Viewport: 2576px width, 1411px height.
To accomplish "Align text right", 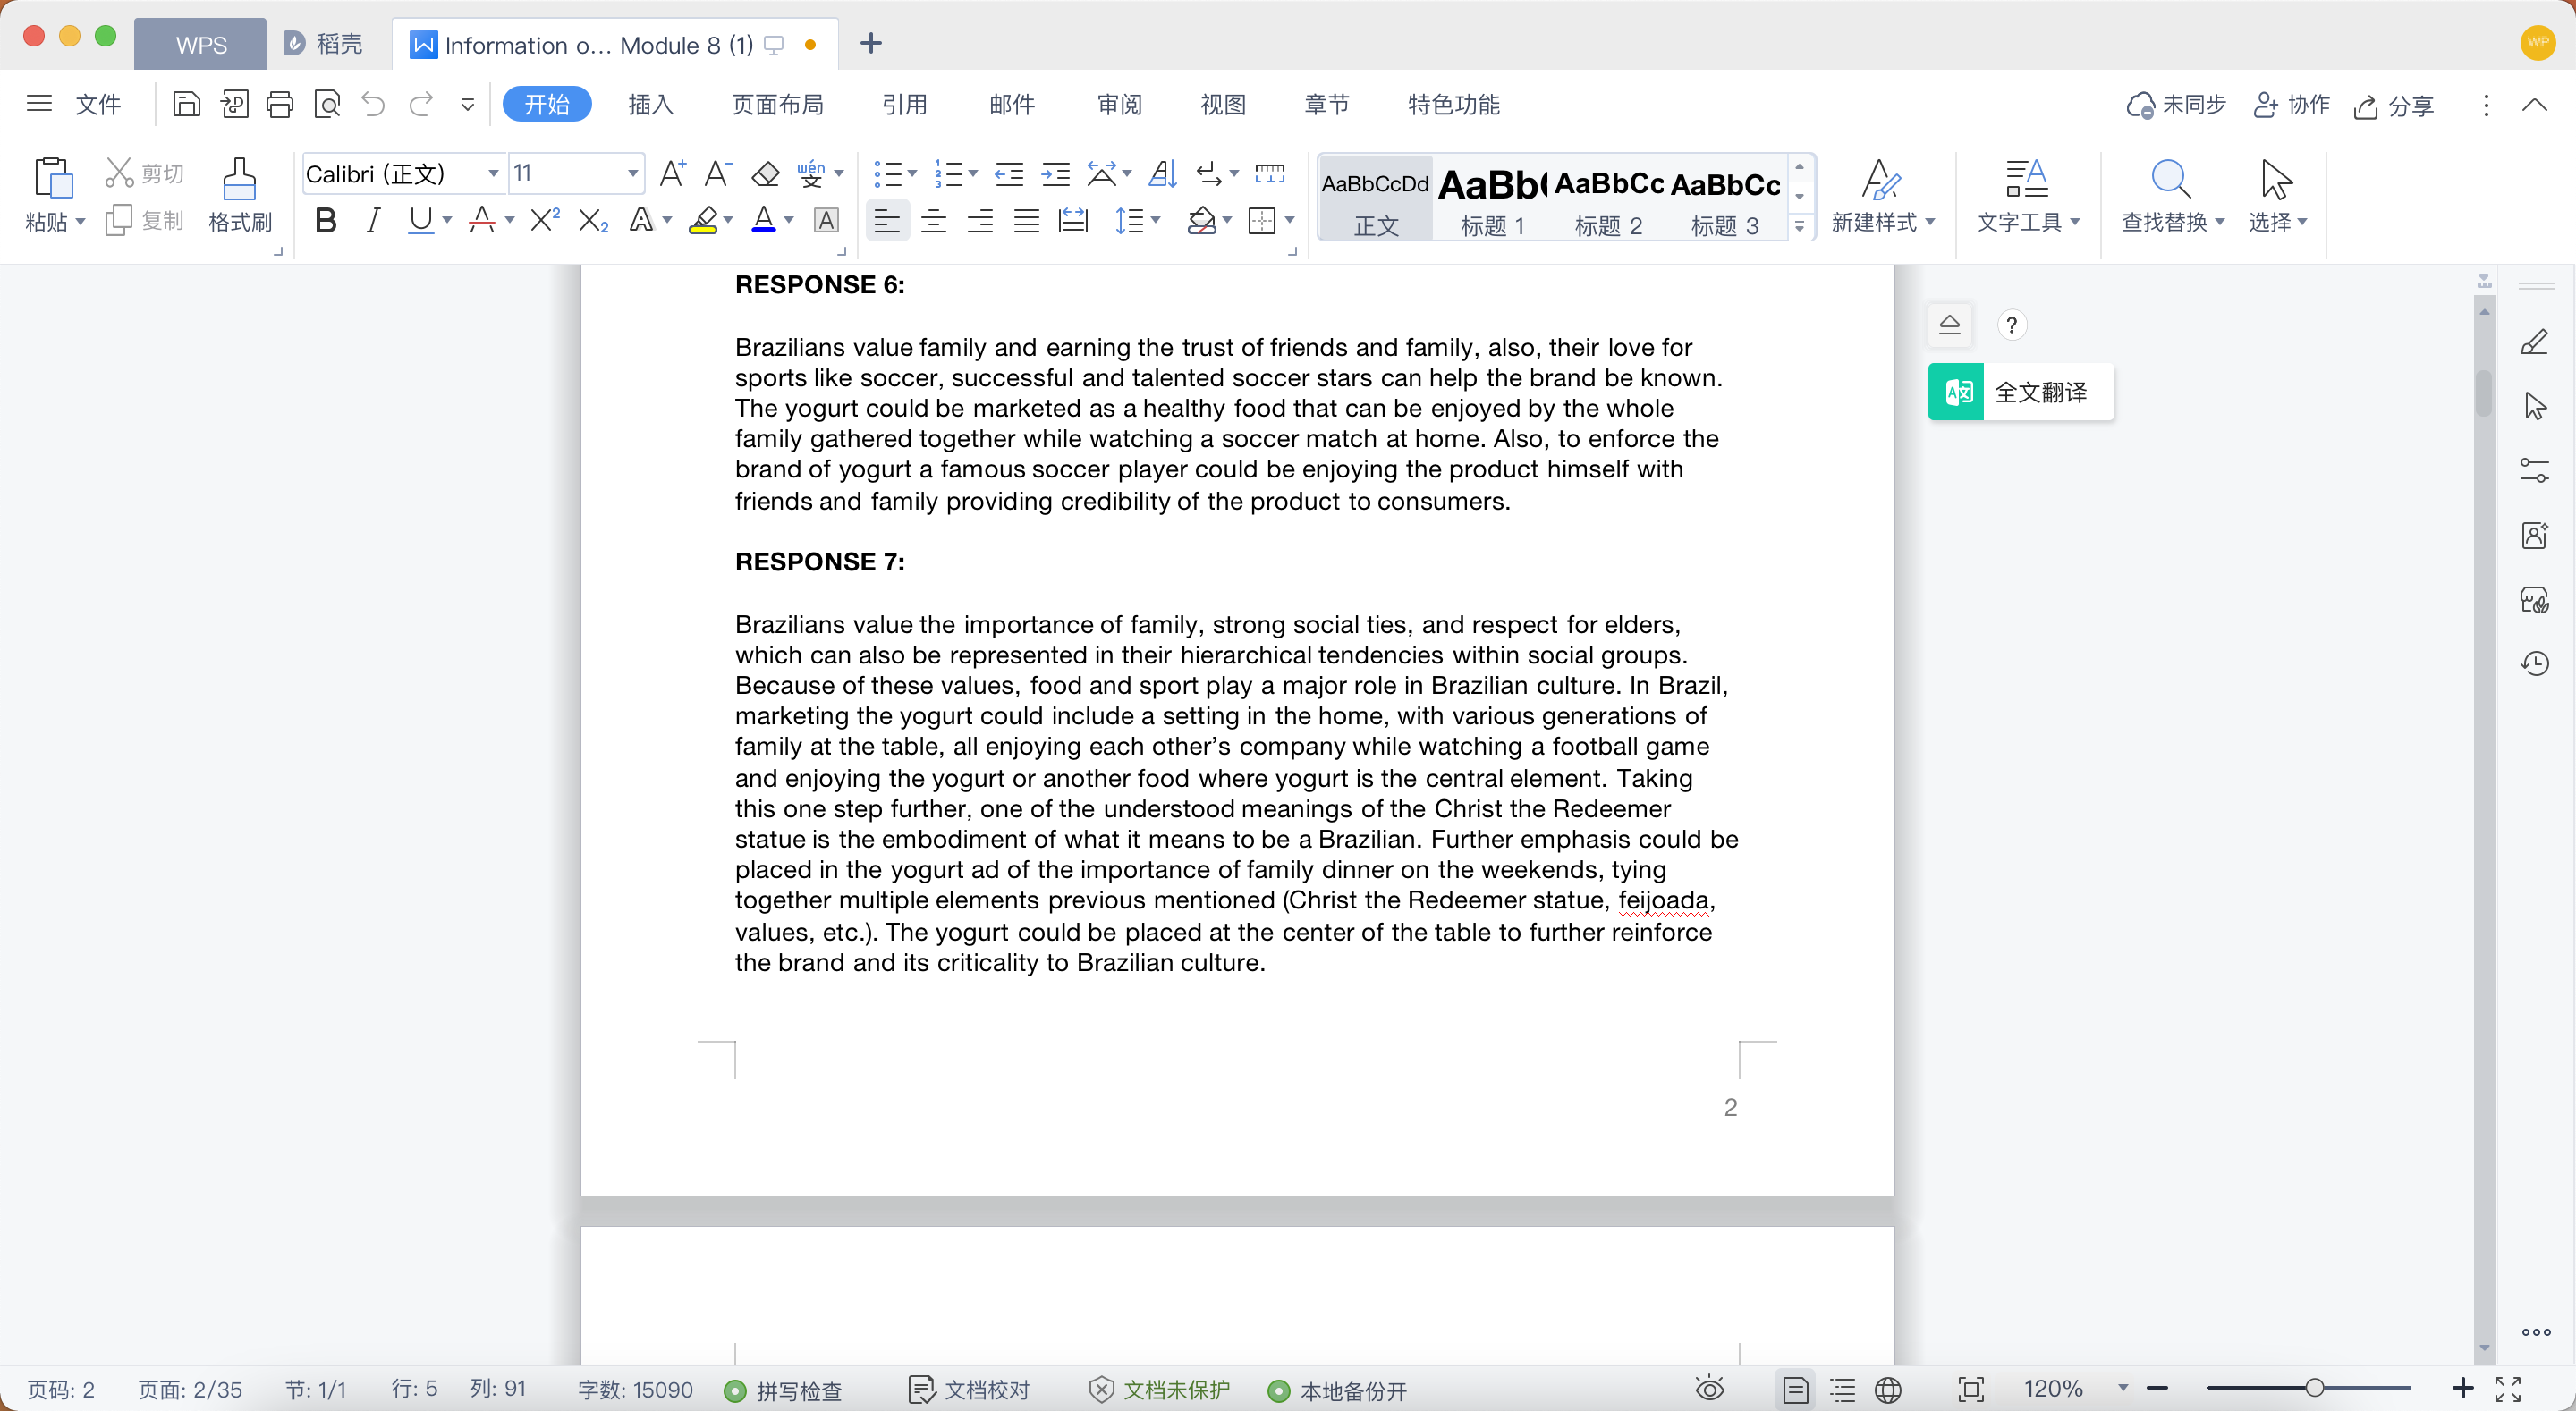I will click(980, 220).
